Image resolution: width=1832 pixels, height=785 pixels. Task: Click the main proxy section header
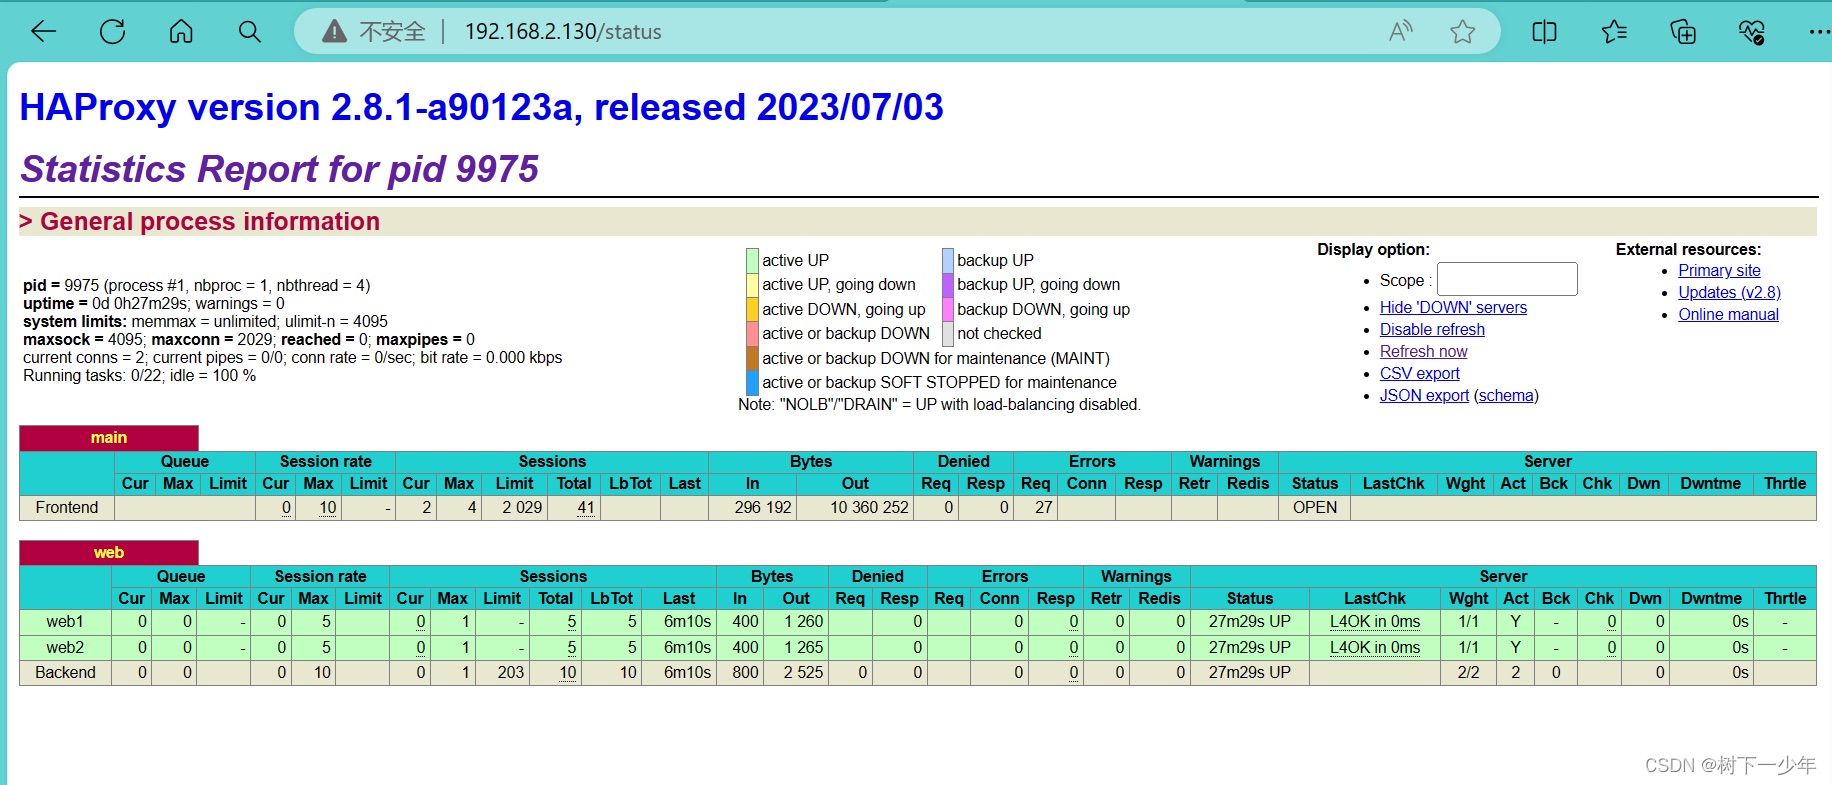coord(109,437)
